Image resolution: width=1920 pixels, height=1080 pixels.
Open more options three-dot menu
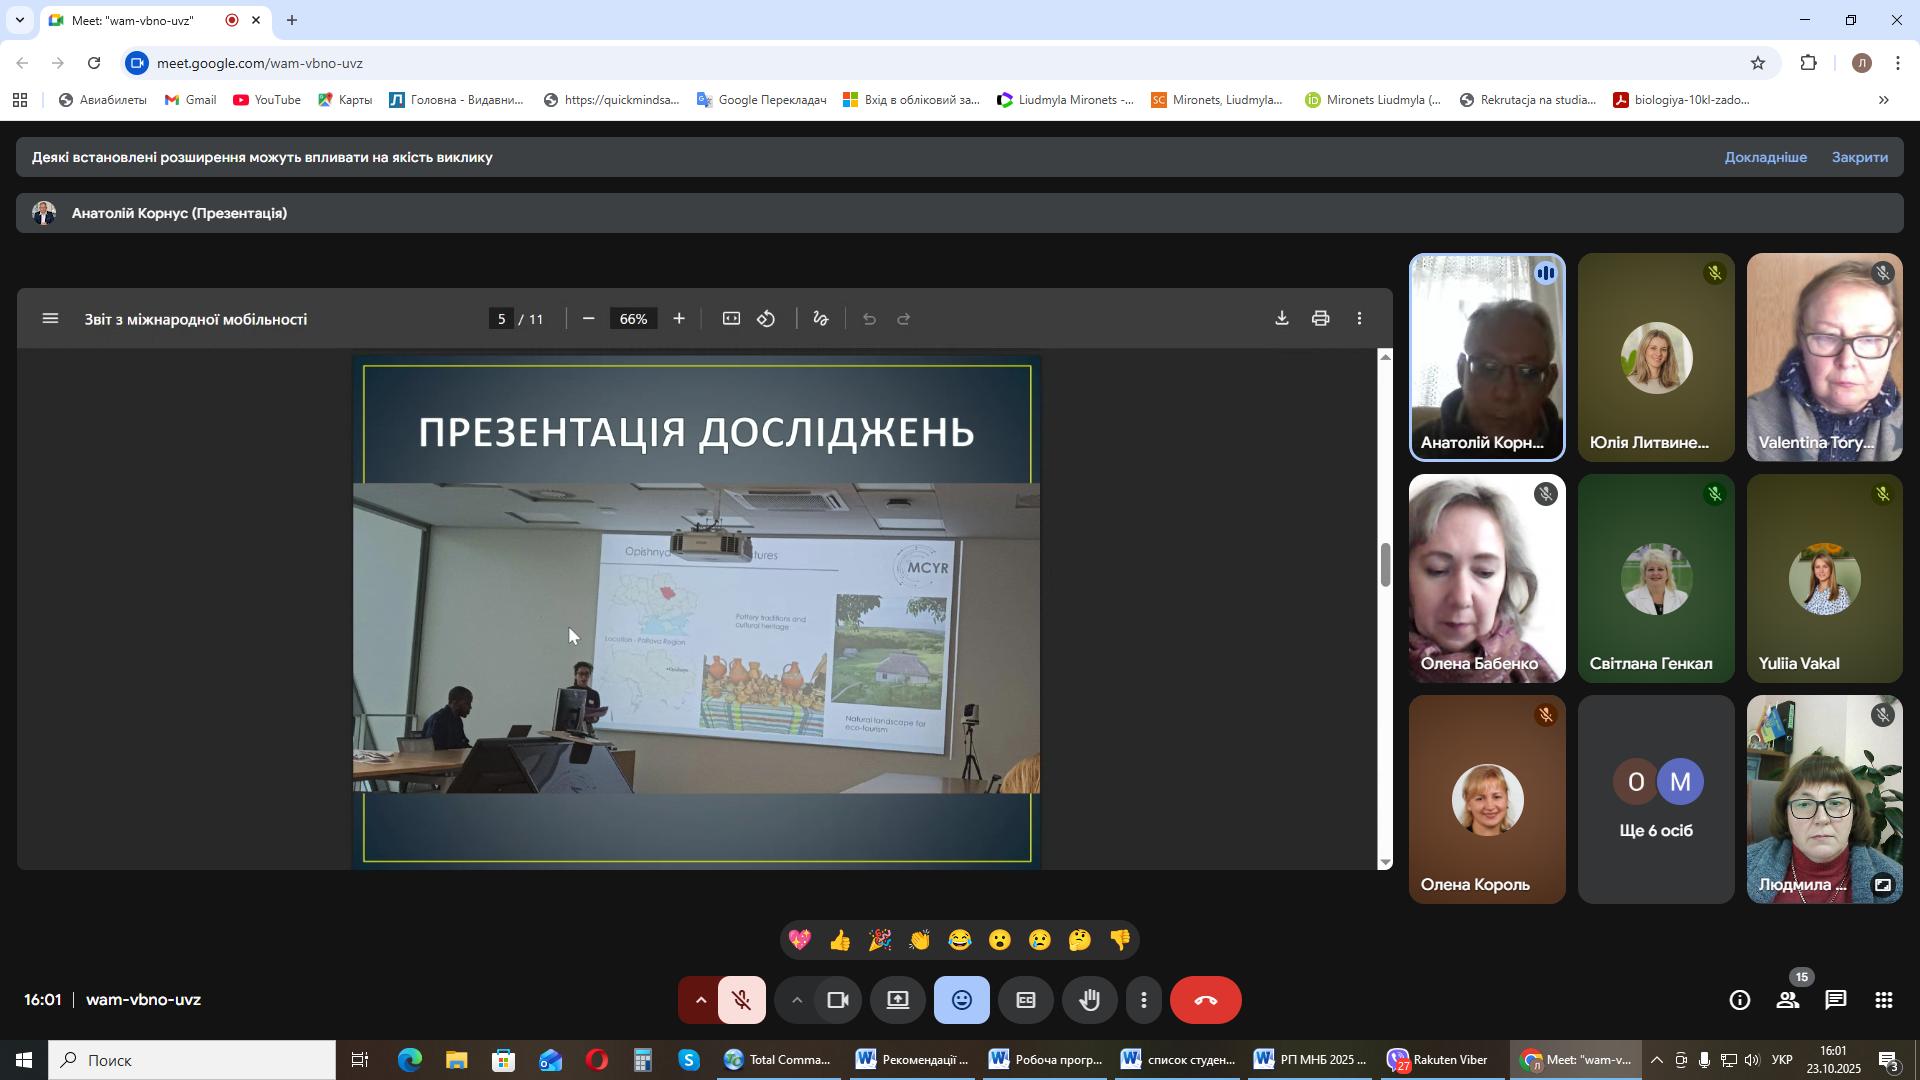pyautogui.click(x=1144, y=1001)
